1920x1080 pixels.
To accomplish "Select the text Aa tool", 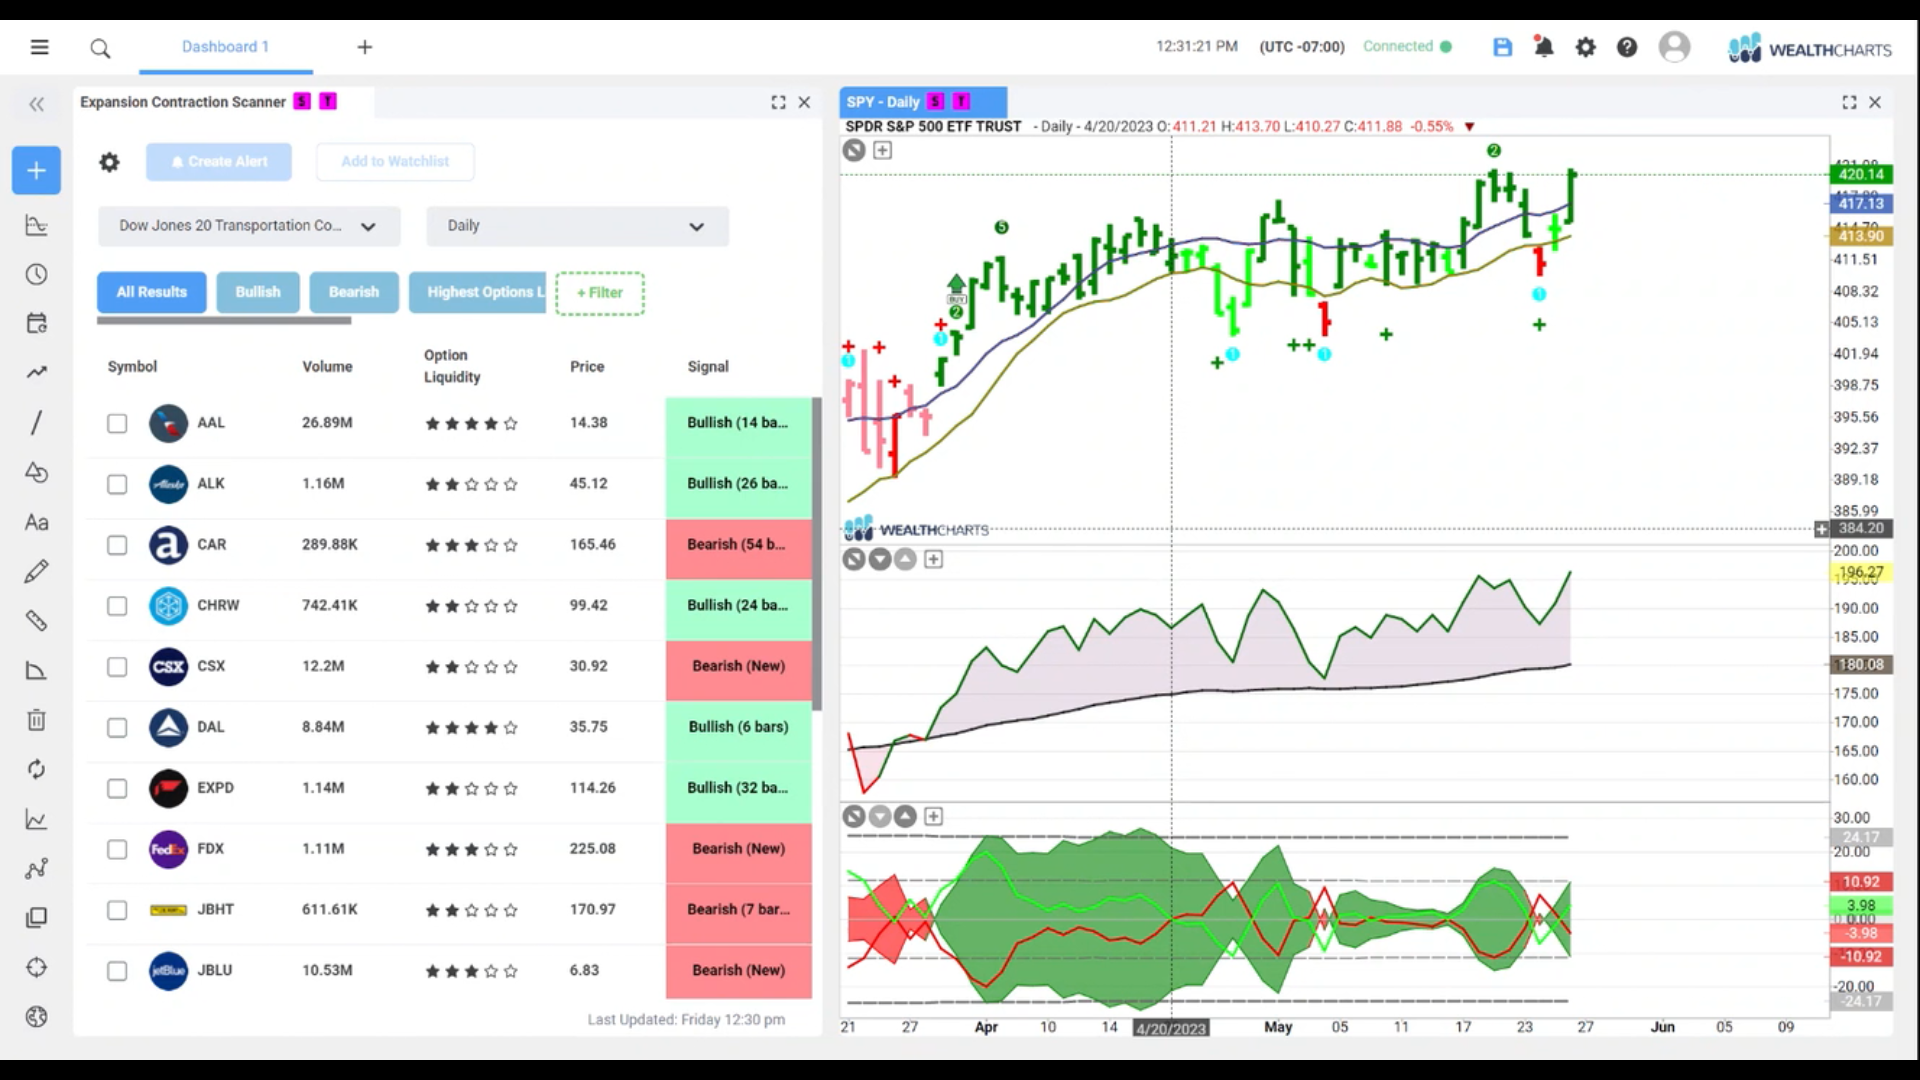I will pos(36,522).
